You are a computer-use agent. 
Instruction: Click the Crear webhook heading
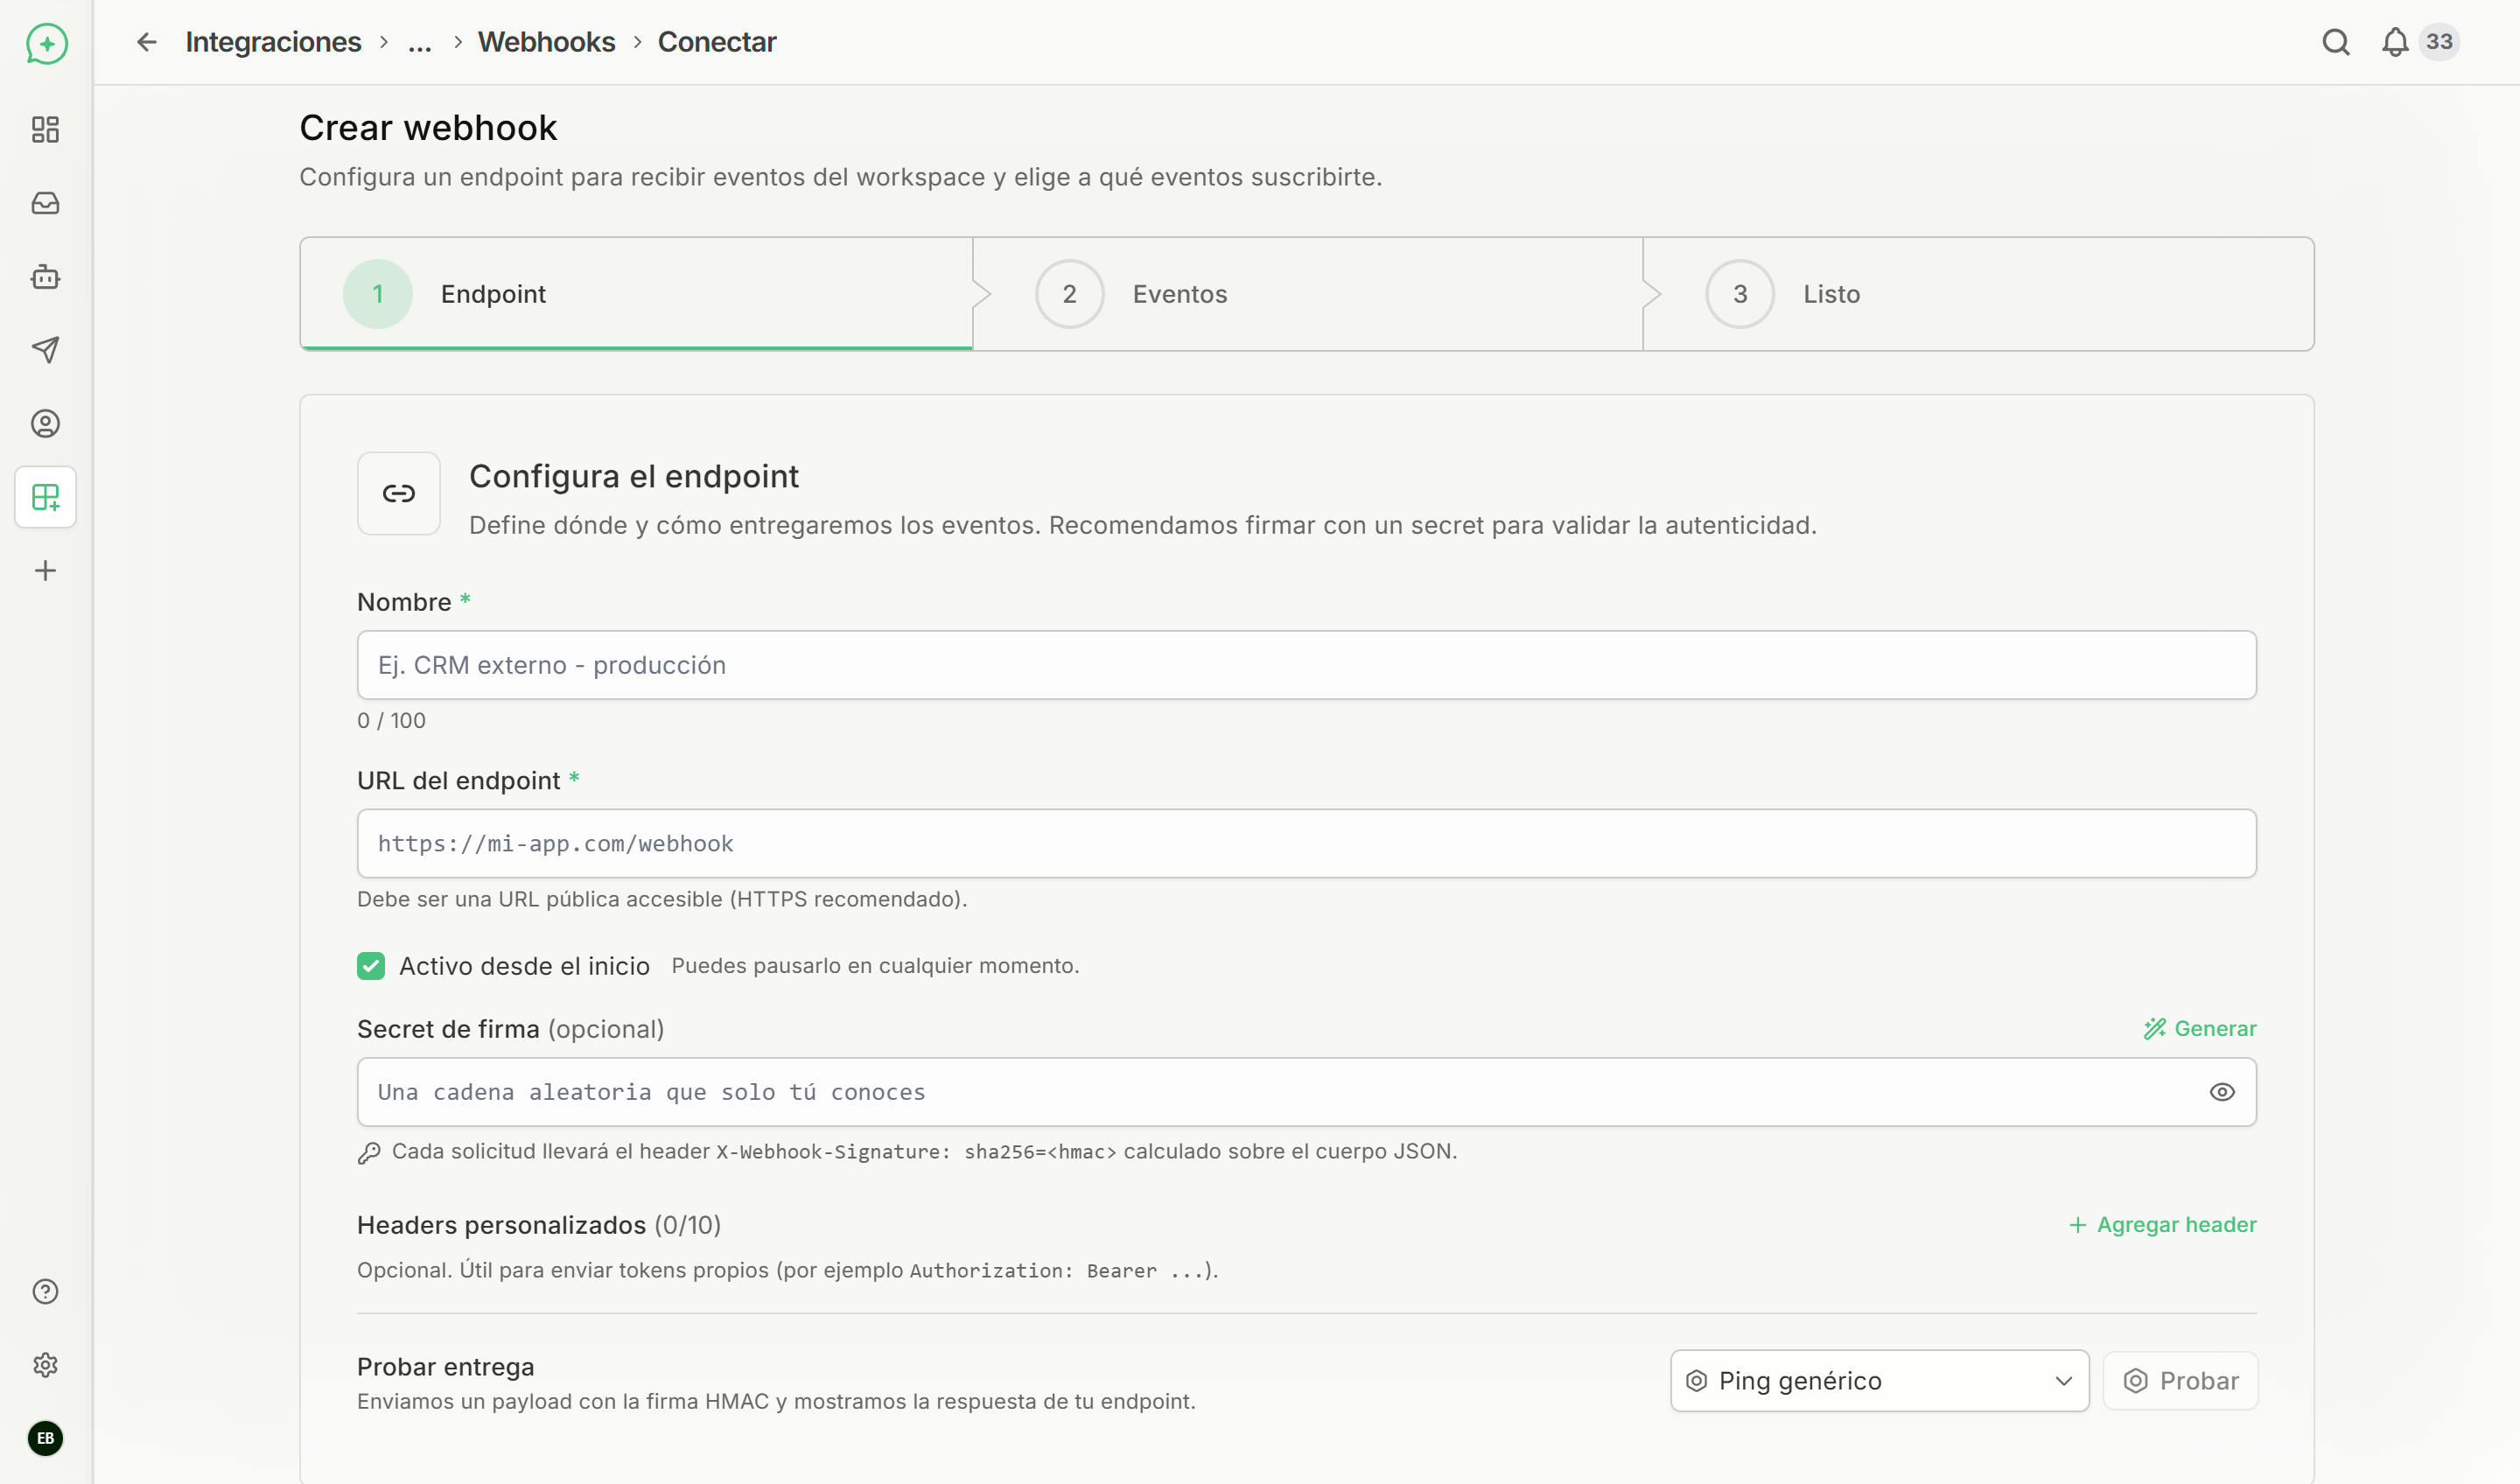pyautogui.click(x=428, y=128)
